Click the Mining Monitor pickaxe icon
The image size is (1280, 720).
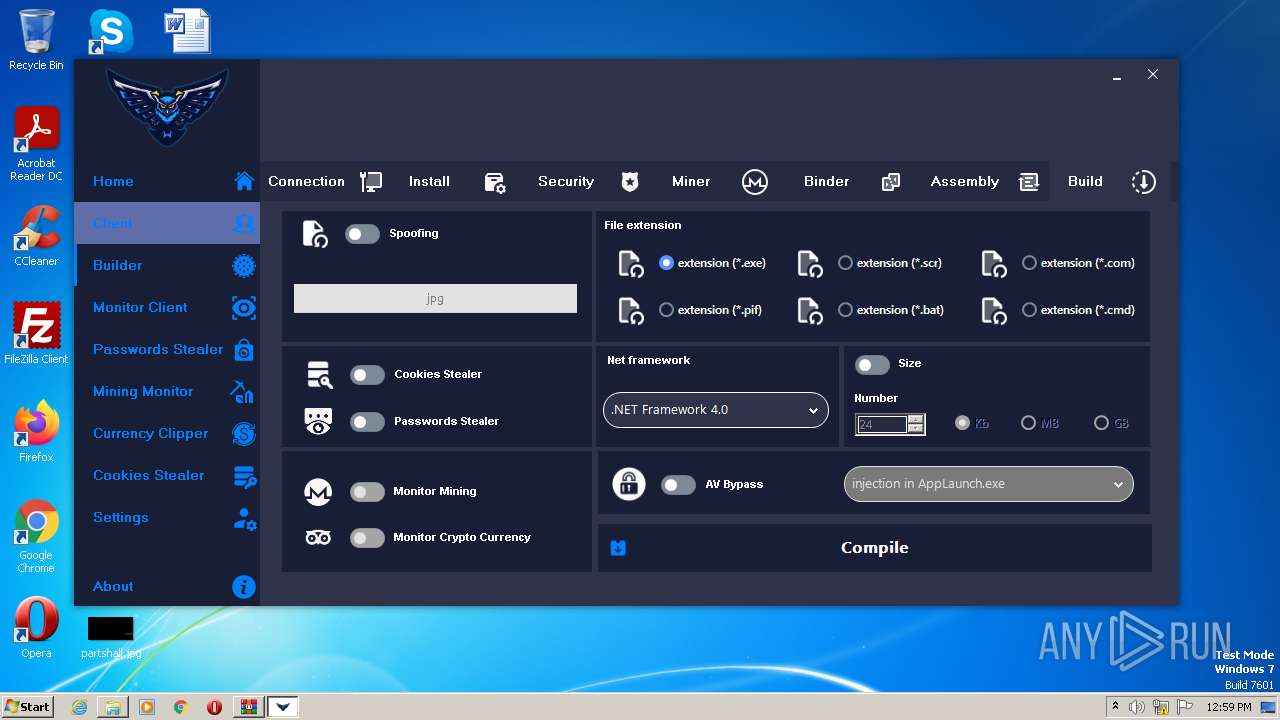[243, 391]
